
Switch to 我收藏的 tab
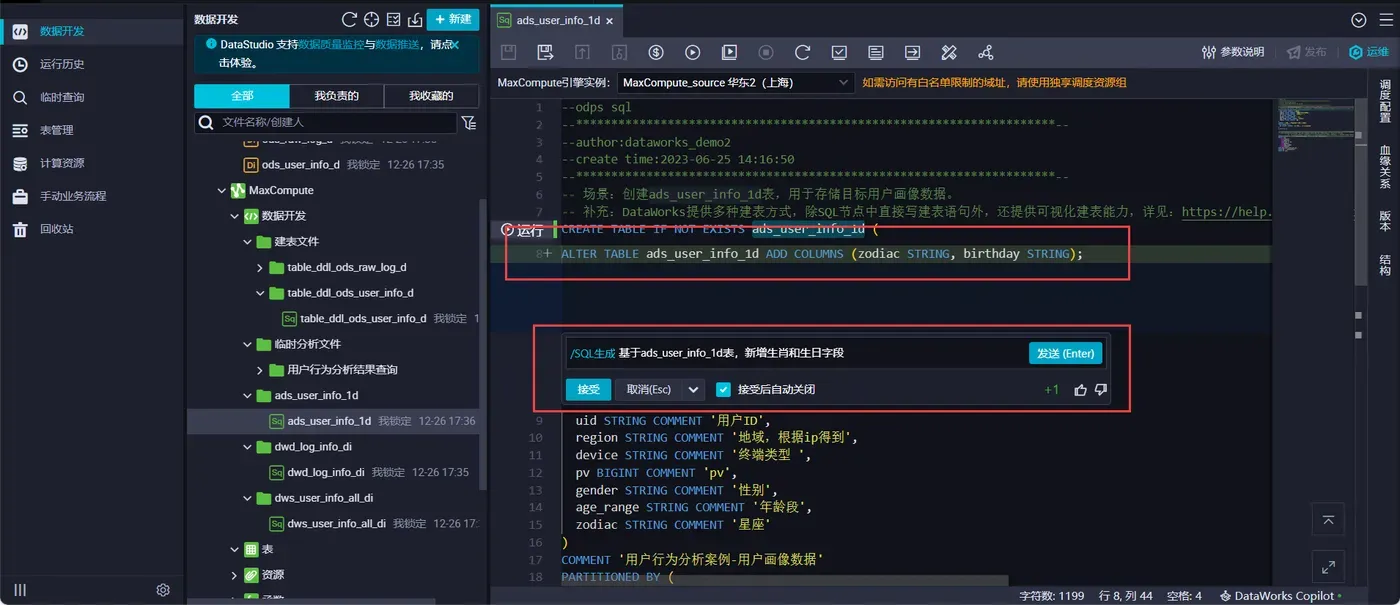[x=431, y=96]
